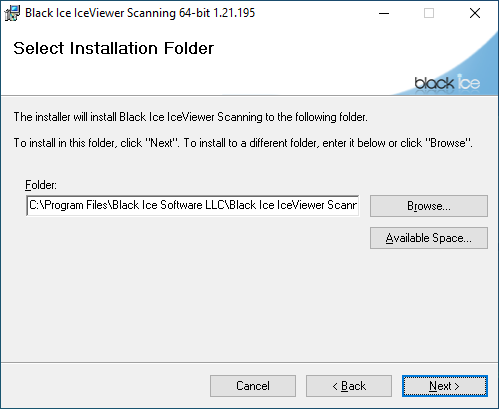Click the "To install in this folder" instruction line
This screenshot has height=409, width=499.
coord(243,143)
